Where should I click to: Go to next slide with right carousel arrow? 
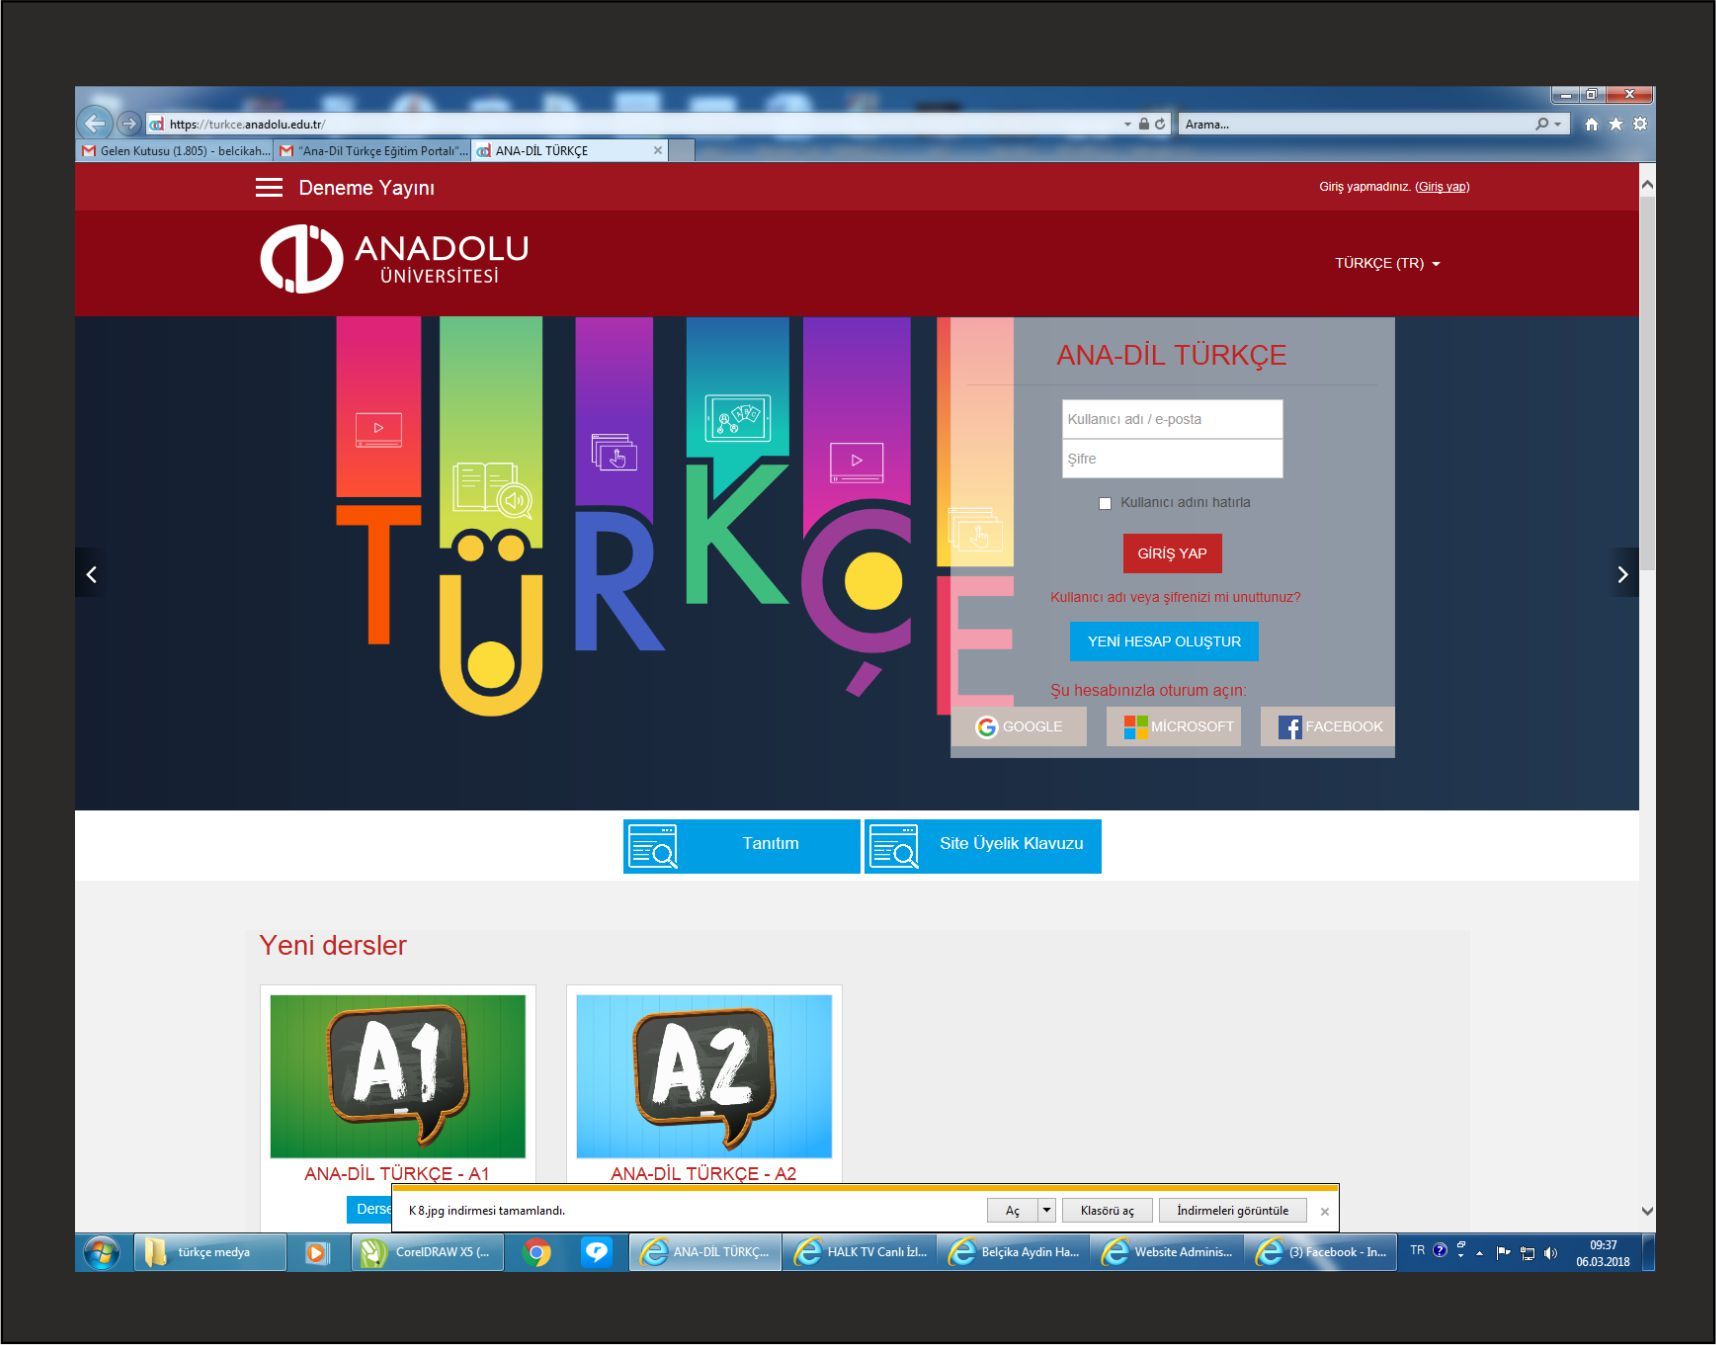tap(1622, 574)
